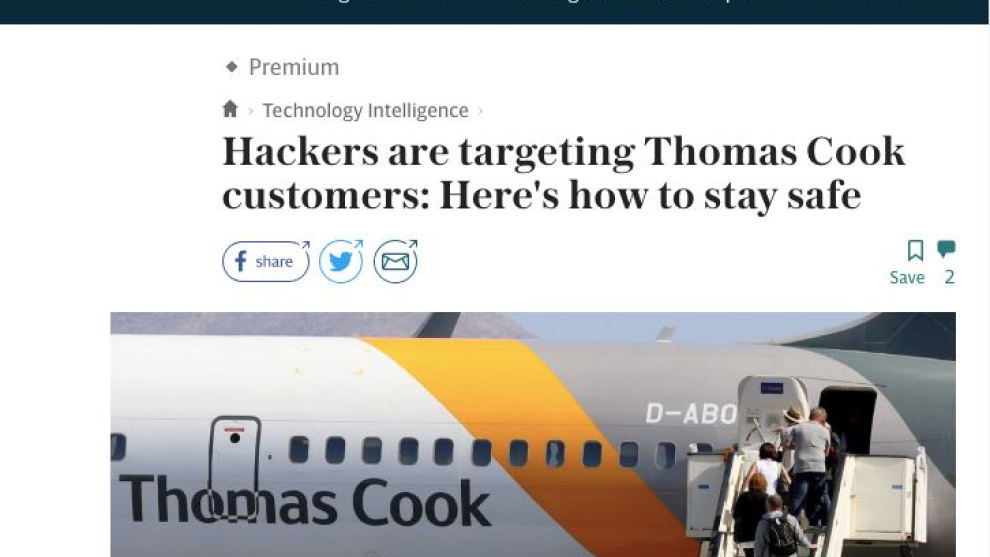Open the Technology Intelligence section

pyautogui.click(x=366, y=111)
